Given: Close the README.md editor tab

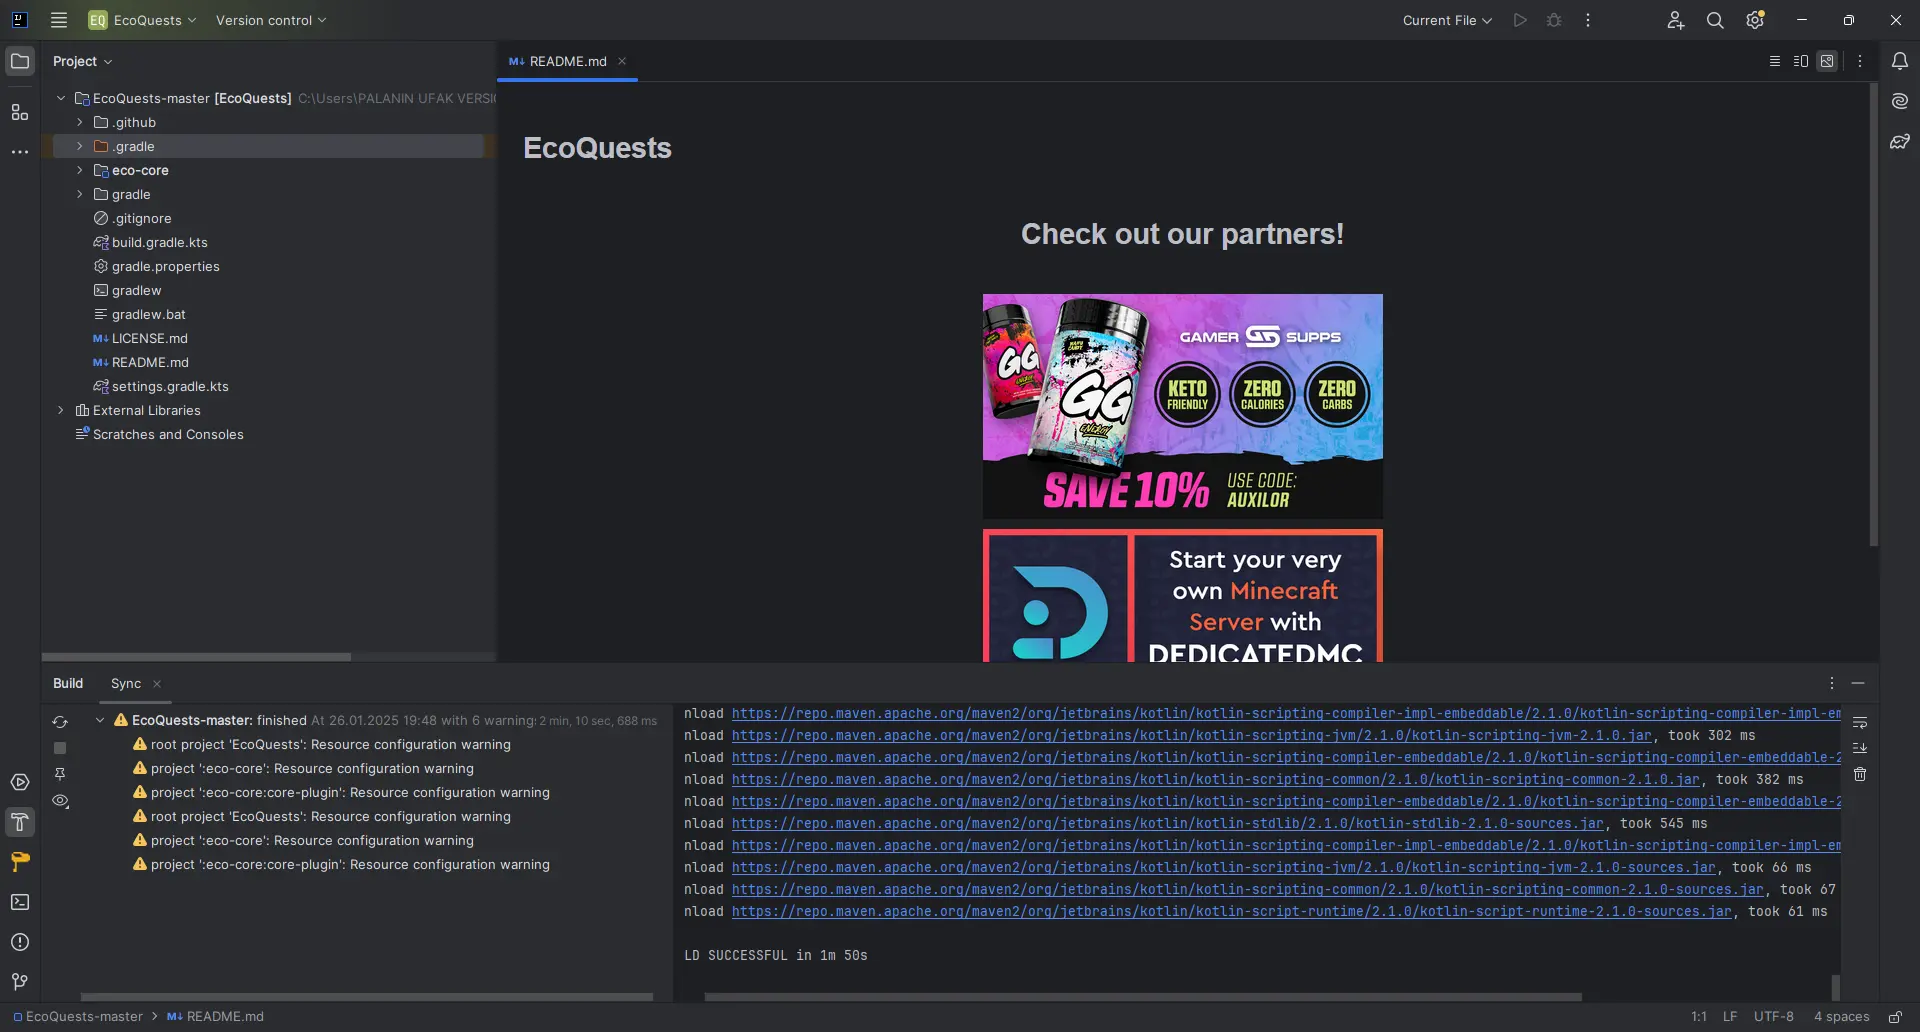Looking at the screenshot, I should click(x=622, y=61).
